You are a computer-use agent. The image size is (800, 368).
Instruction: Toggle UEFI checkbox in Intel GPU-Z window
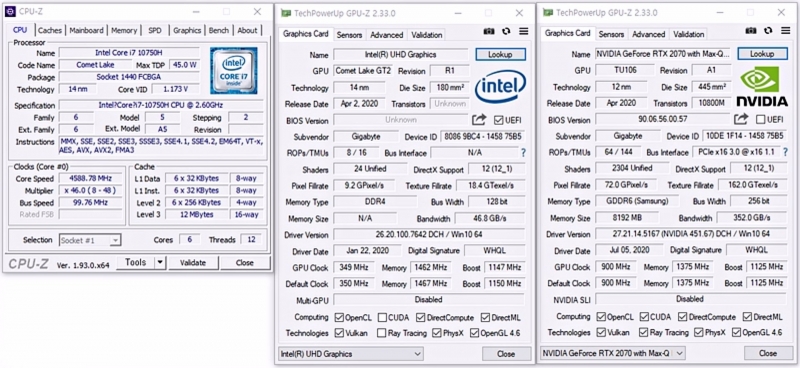point(498,120)
